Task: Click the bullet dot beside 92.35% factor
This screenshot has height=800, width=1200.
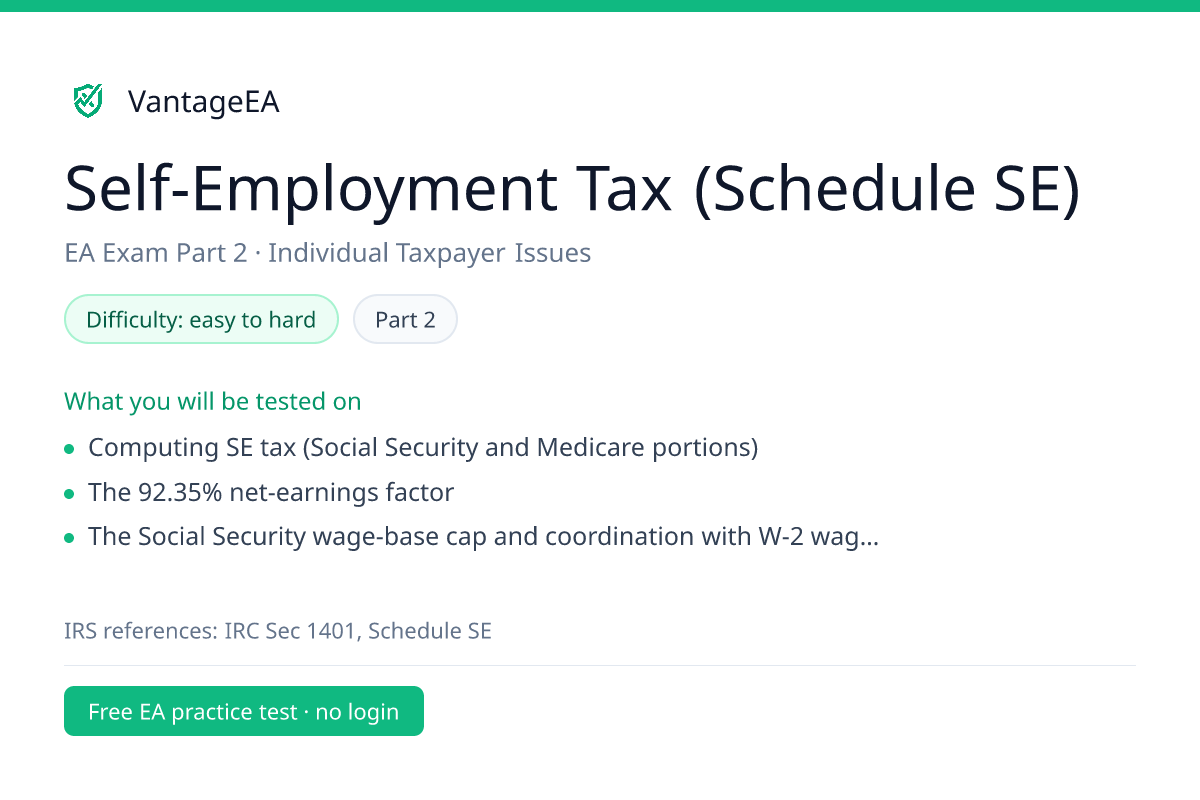Action: tap(69, 494)
